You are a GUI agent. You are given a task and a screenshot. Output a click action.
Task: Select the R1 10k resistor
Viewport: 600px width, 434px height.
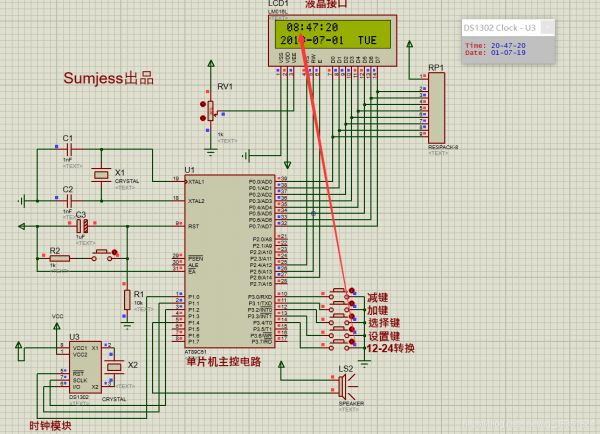(x=127, y=300)
